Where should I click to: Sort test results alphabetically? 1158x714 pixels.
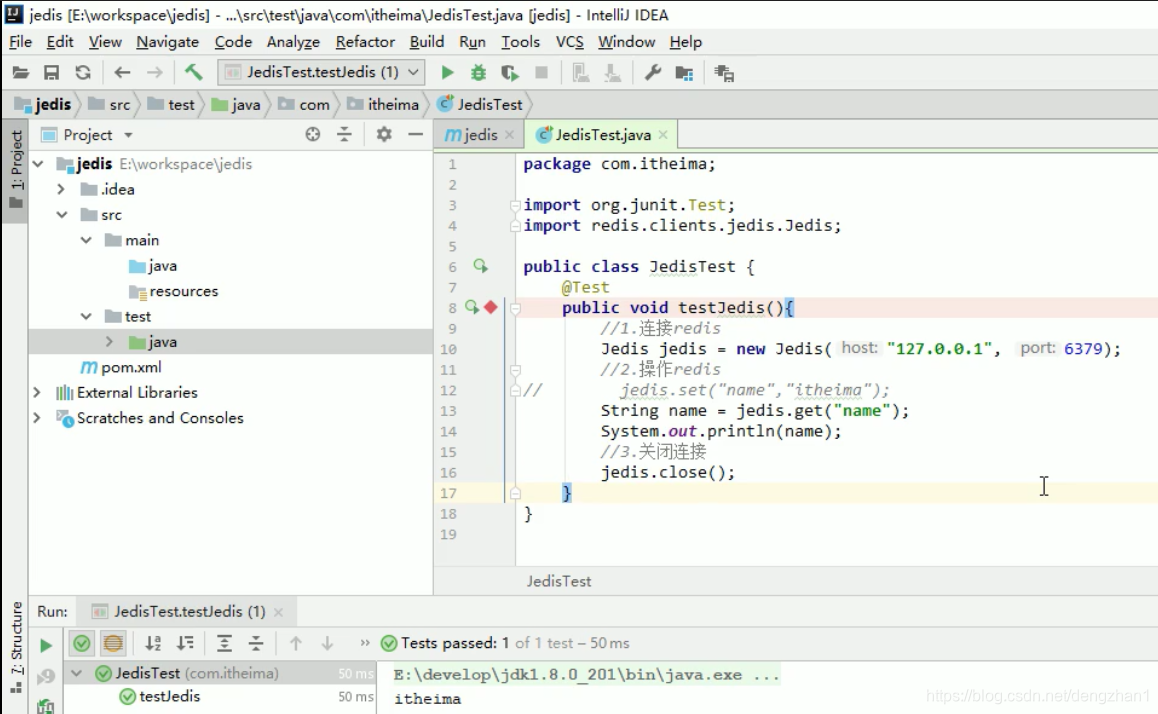(x=153, y=643)
